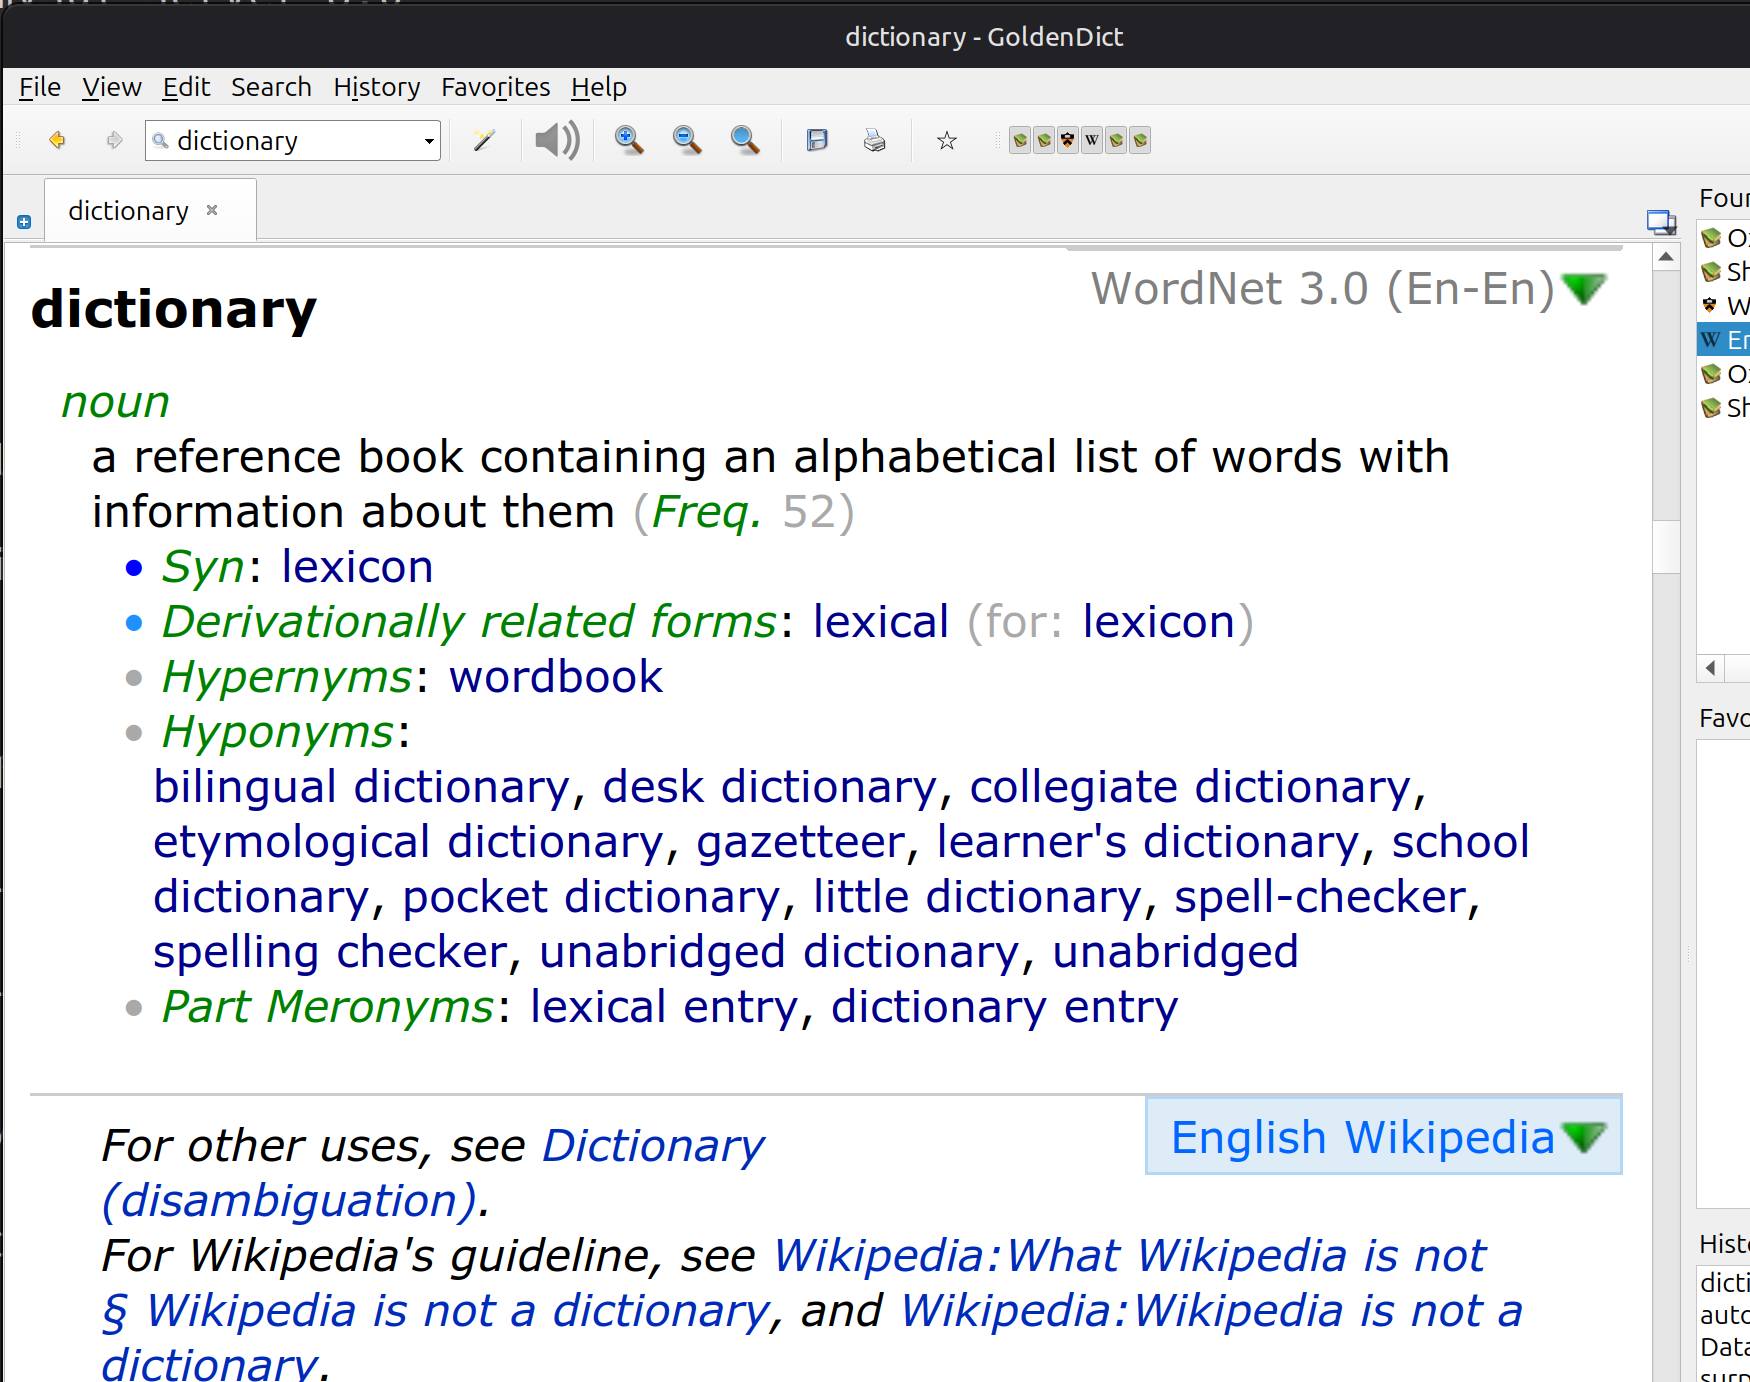Open the desk dictionary link
This screenshot has width=1750, height=1382.
[x=770, y=787]
